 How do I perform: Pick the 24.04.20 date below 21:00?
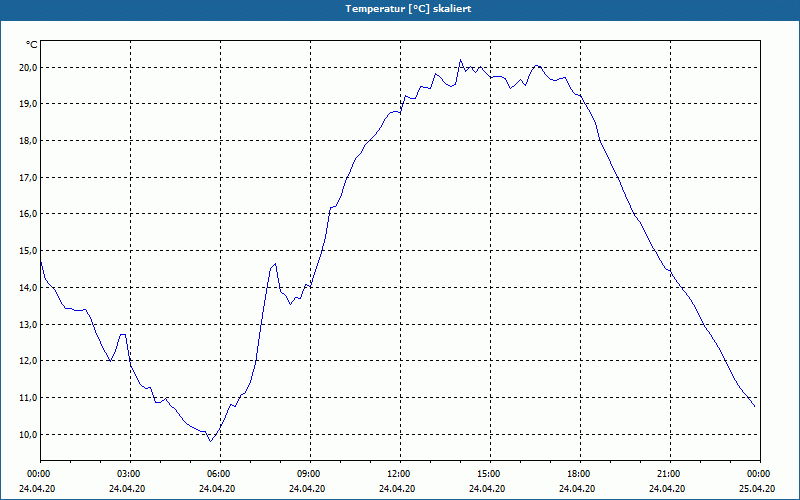pos(667,488)
